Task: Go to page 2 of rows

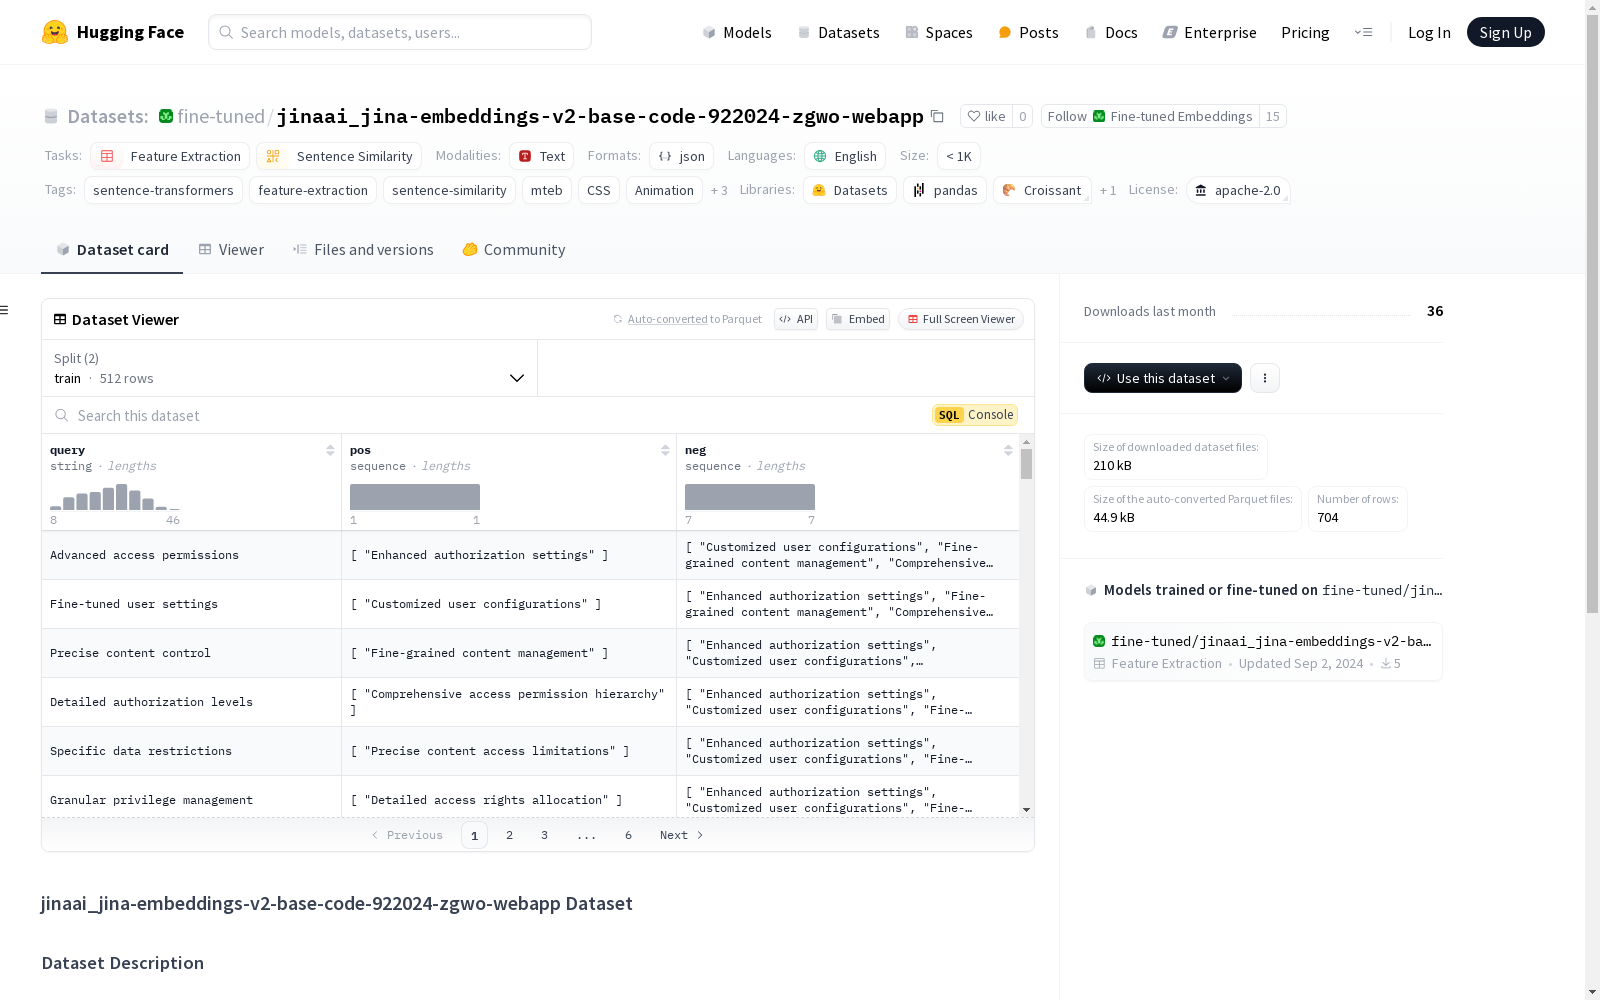Action: 509,835
